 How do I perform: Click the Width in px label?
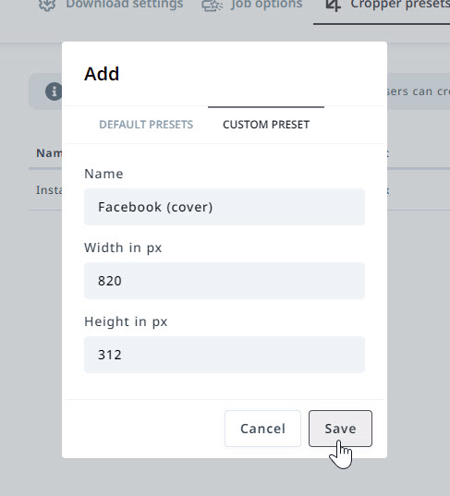(123, 248)
